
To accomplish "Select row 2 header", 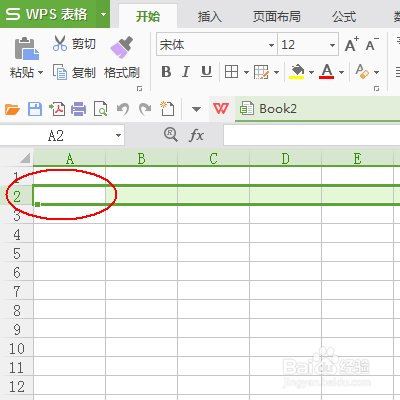I will tap(17, 196).
